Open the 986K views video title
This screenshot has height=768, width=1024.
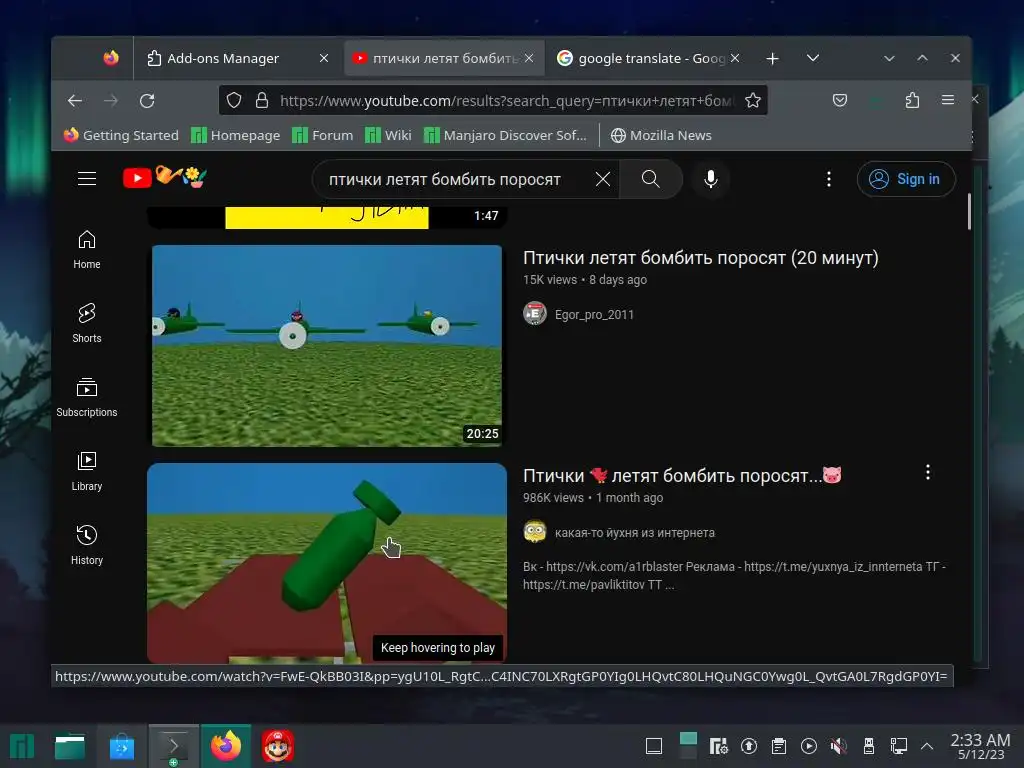(682, 475)
